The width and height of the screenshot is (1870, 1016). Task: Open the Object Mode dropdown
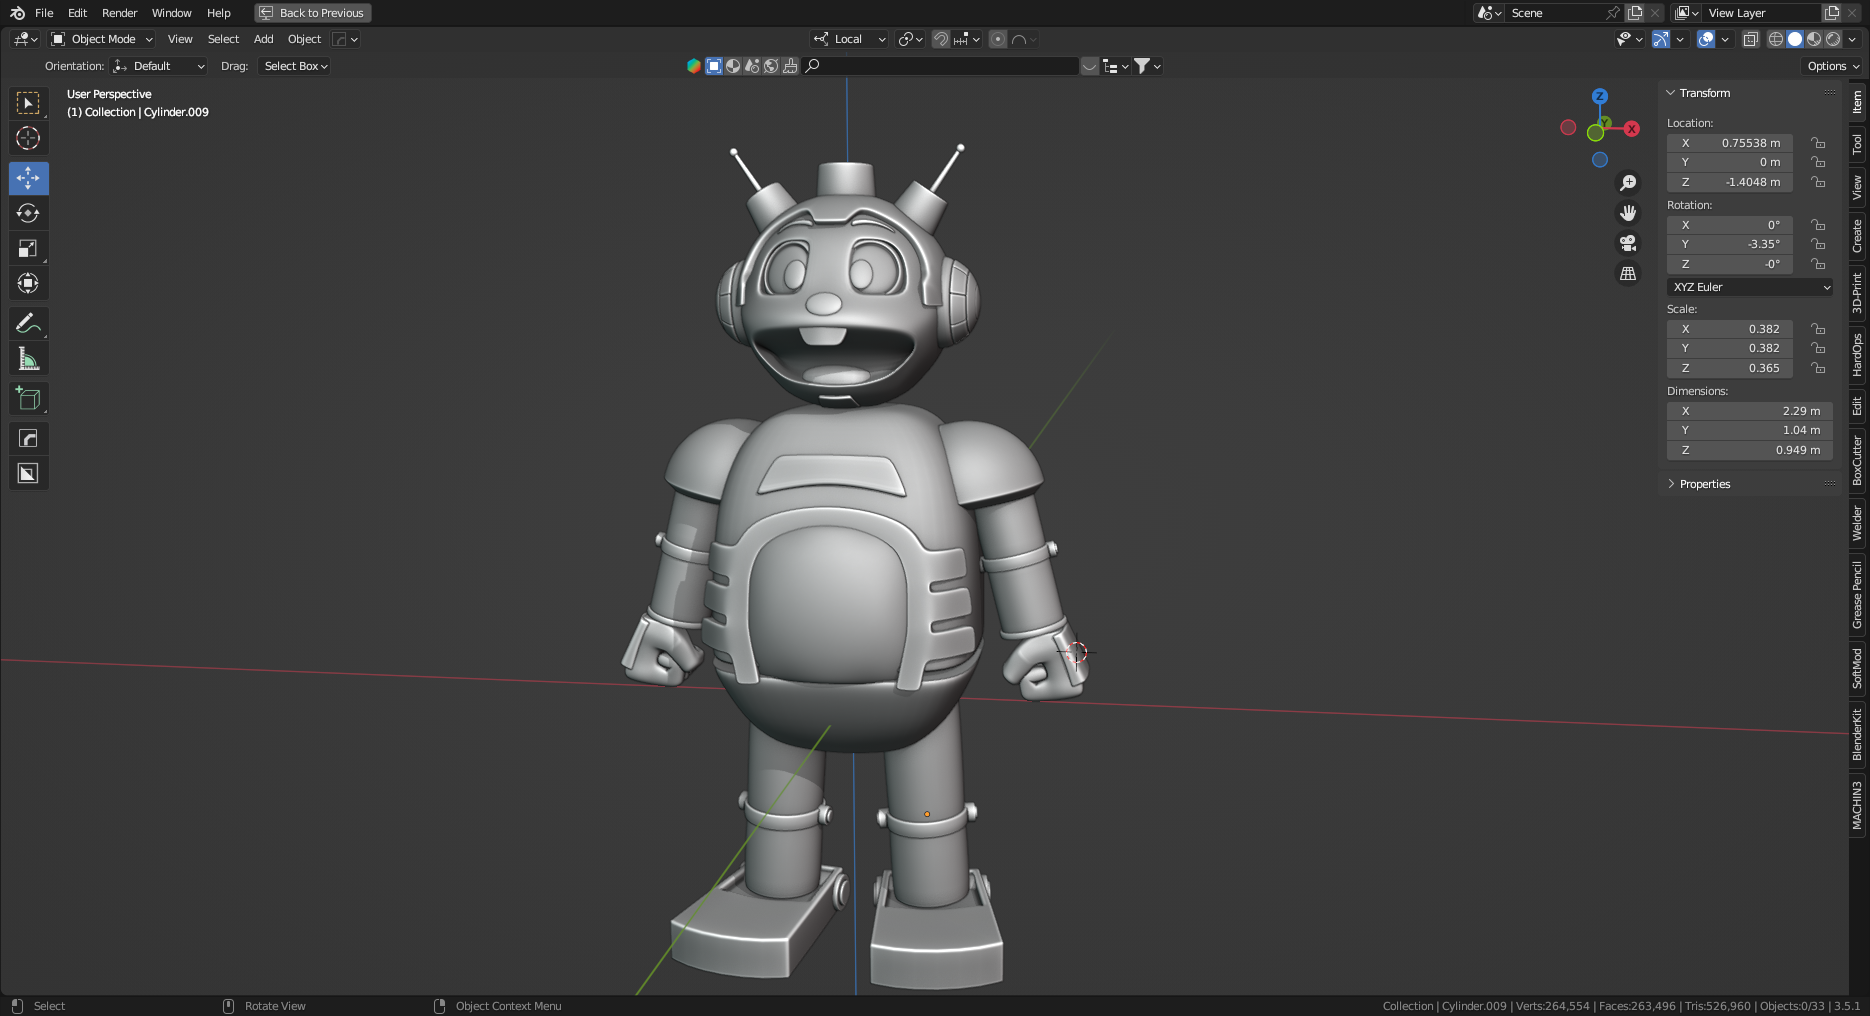tap(102, 39)
